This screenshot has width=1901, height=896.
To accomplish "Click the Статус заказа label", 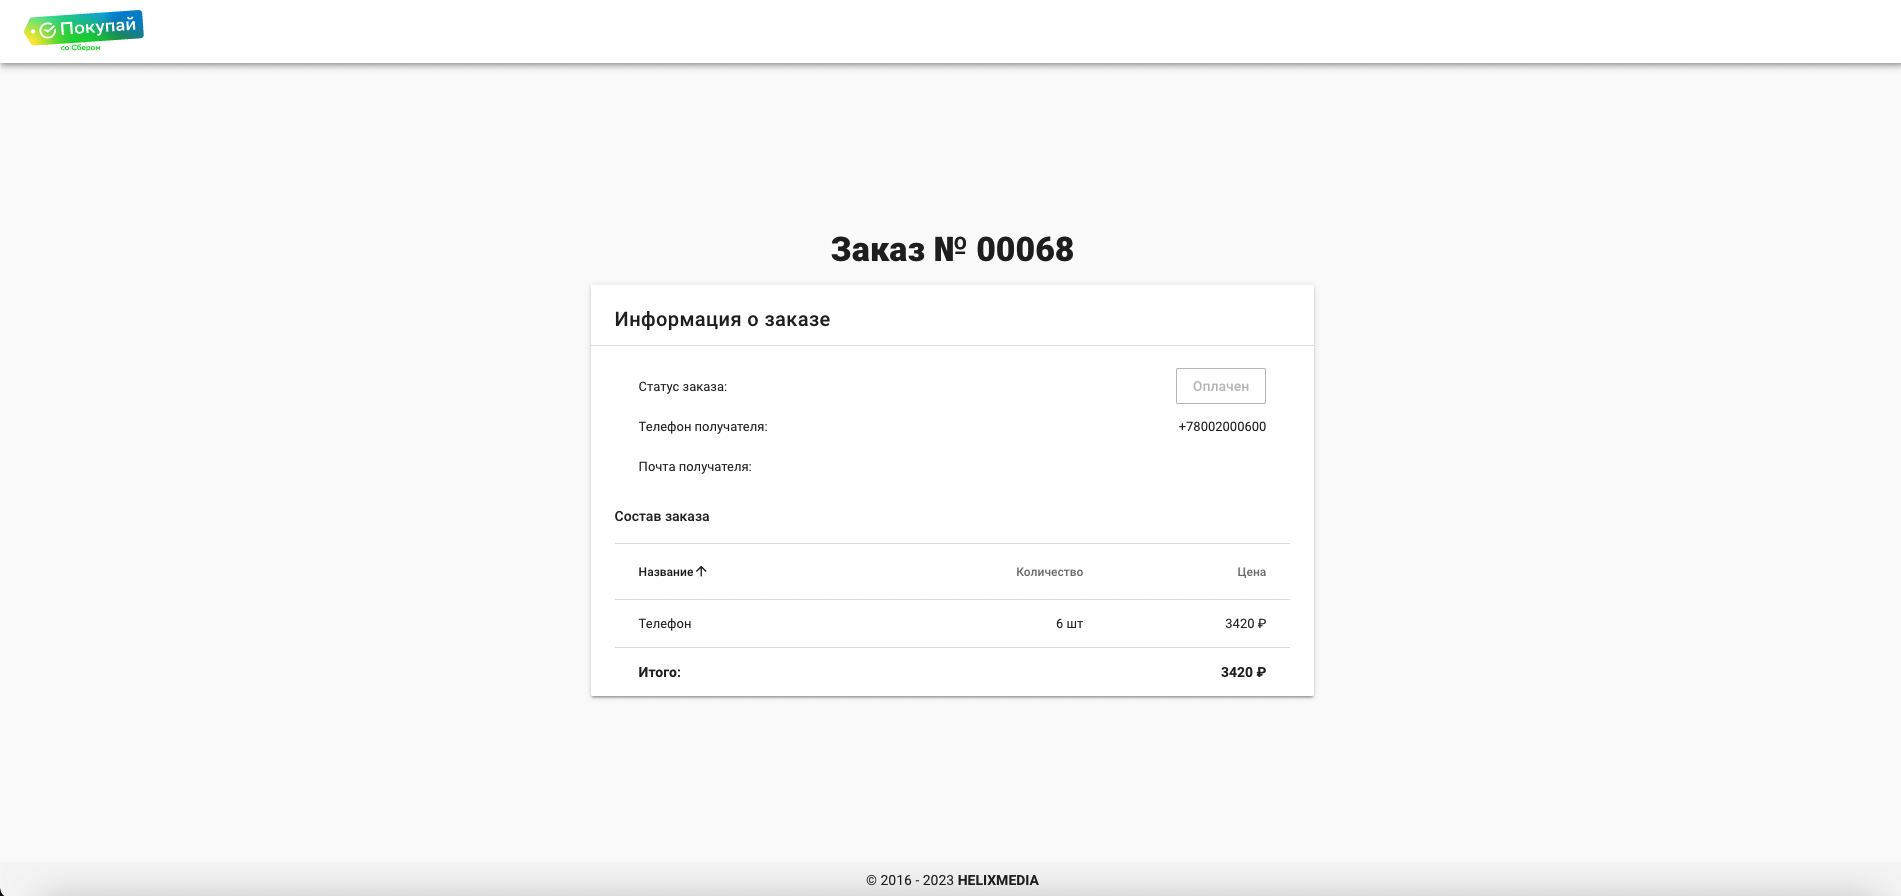I will pos(683,386).
